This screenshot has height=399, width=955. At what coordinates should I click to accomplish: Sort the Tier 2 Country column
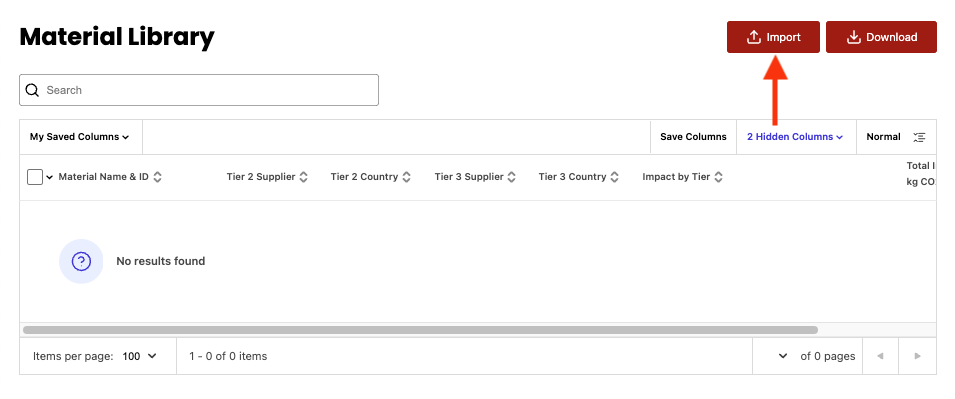tap(406, 177)
